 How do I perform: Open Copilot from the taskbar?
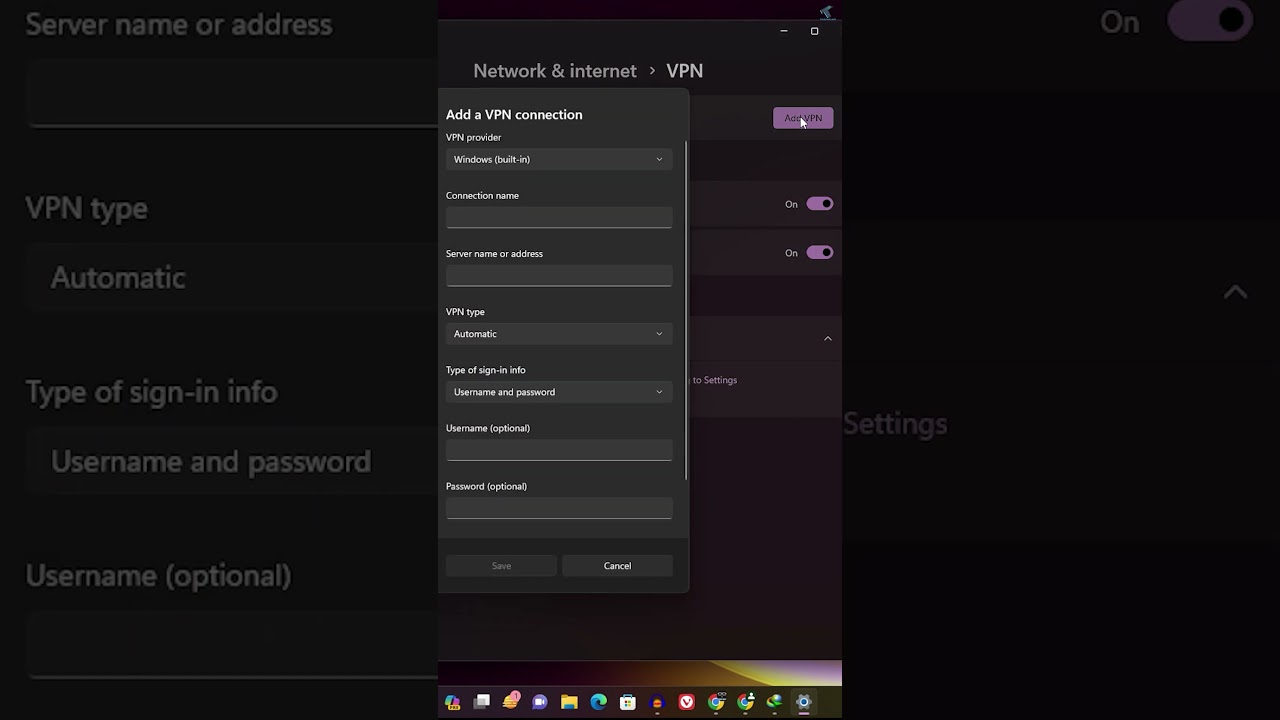452,702
